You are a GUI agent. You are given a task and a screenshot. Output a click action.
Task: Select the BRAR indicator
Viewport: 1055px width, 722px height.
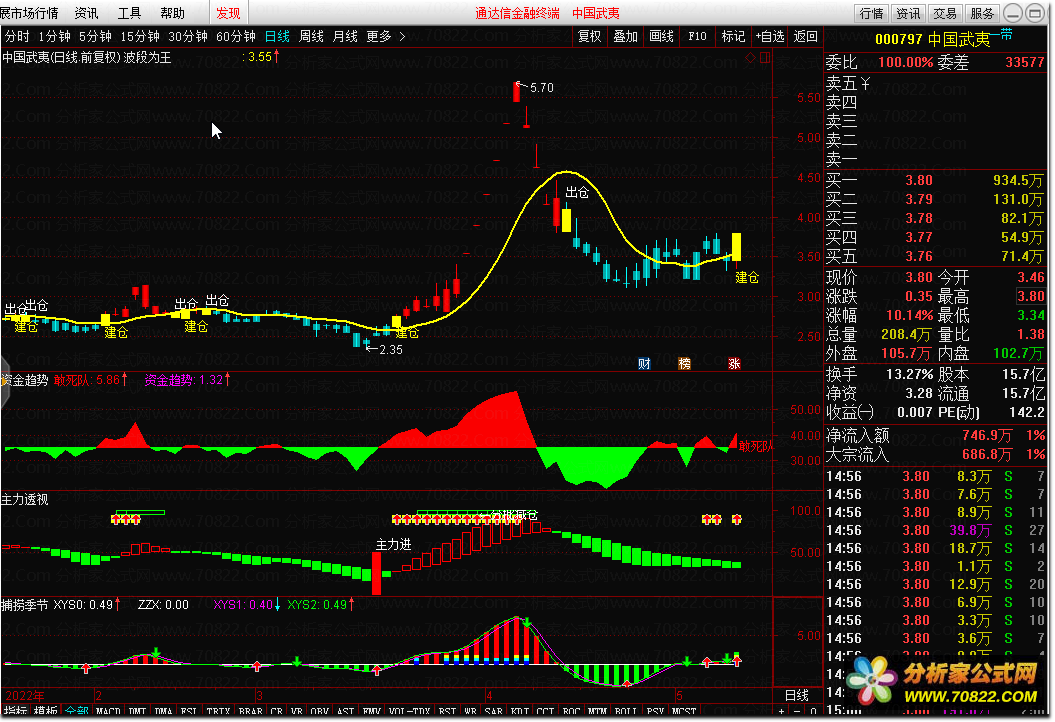point(250,711)
